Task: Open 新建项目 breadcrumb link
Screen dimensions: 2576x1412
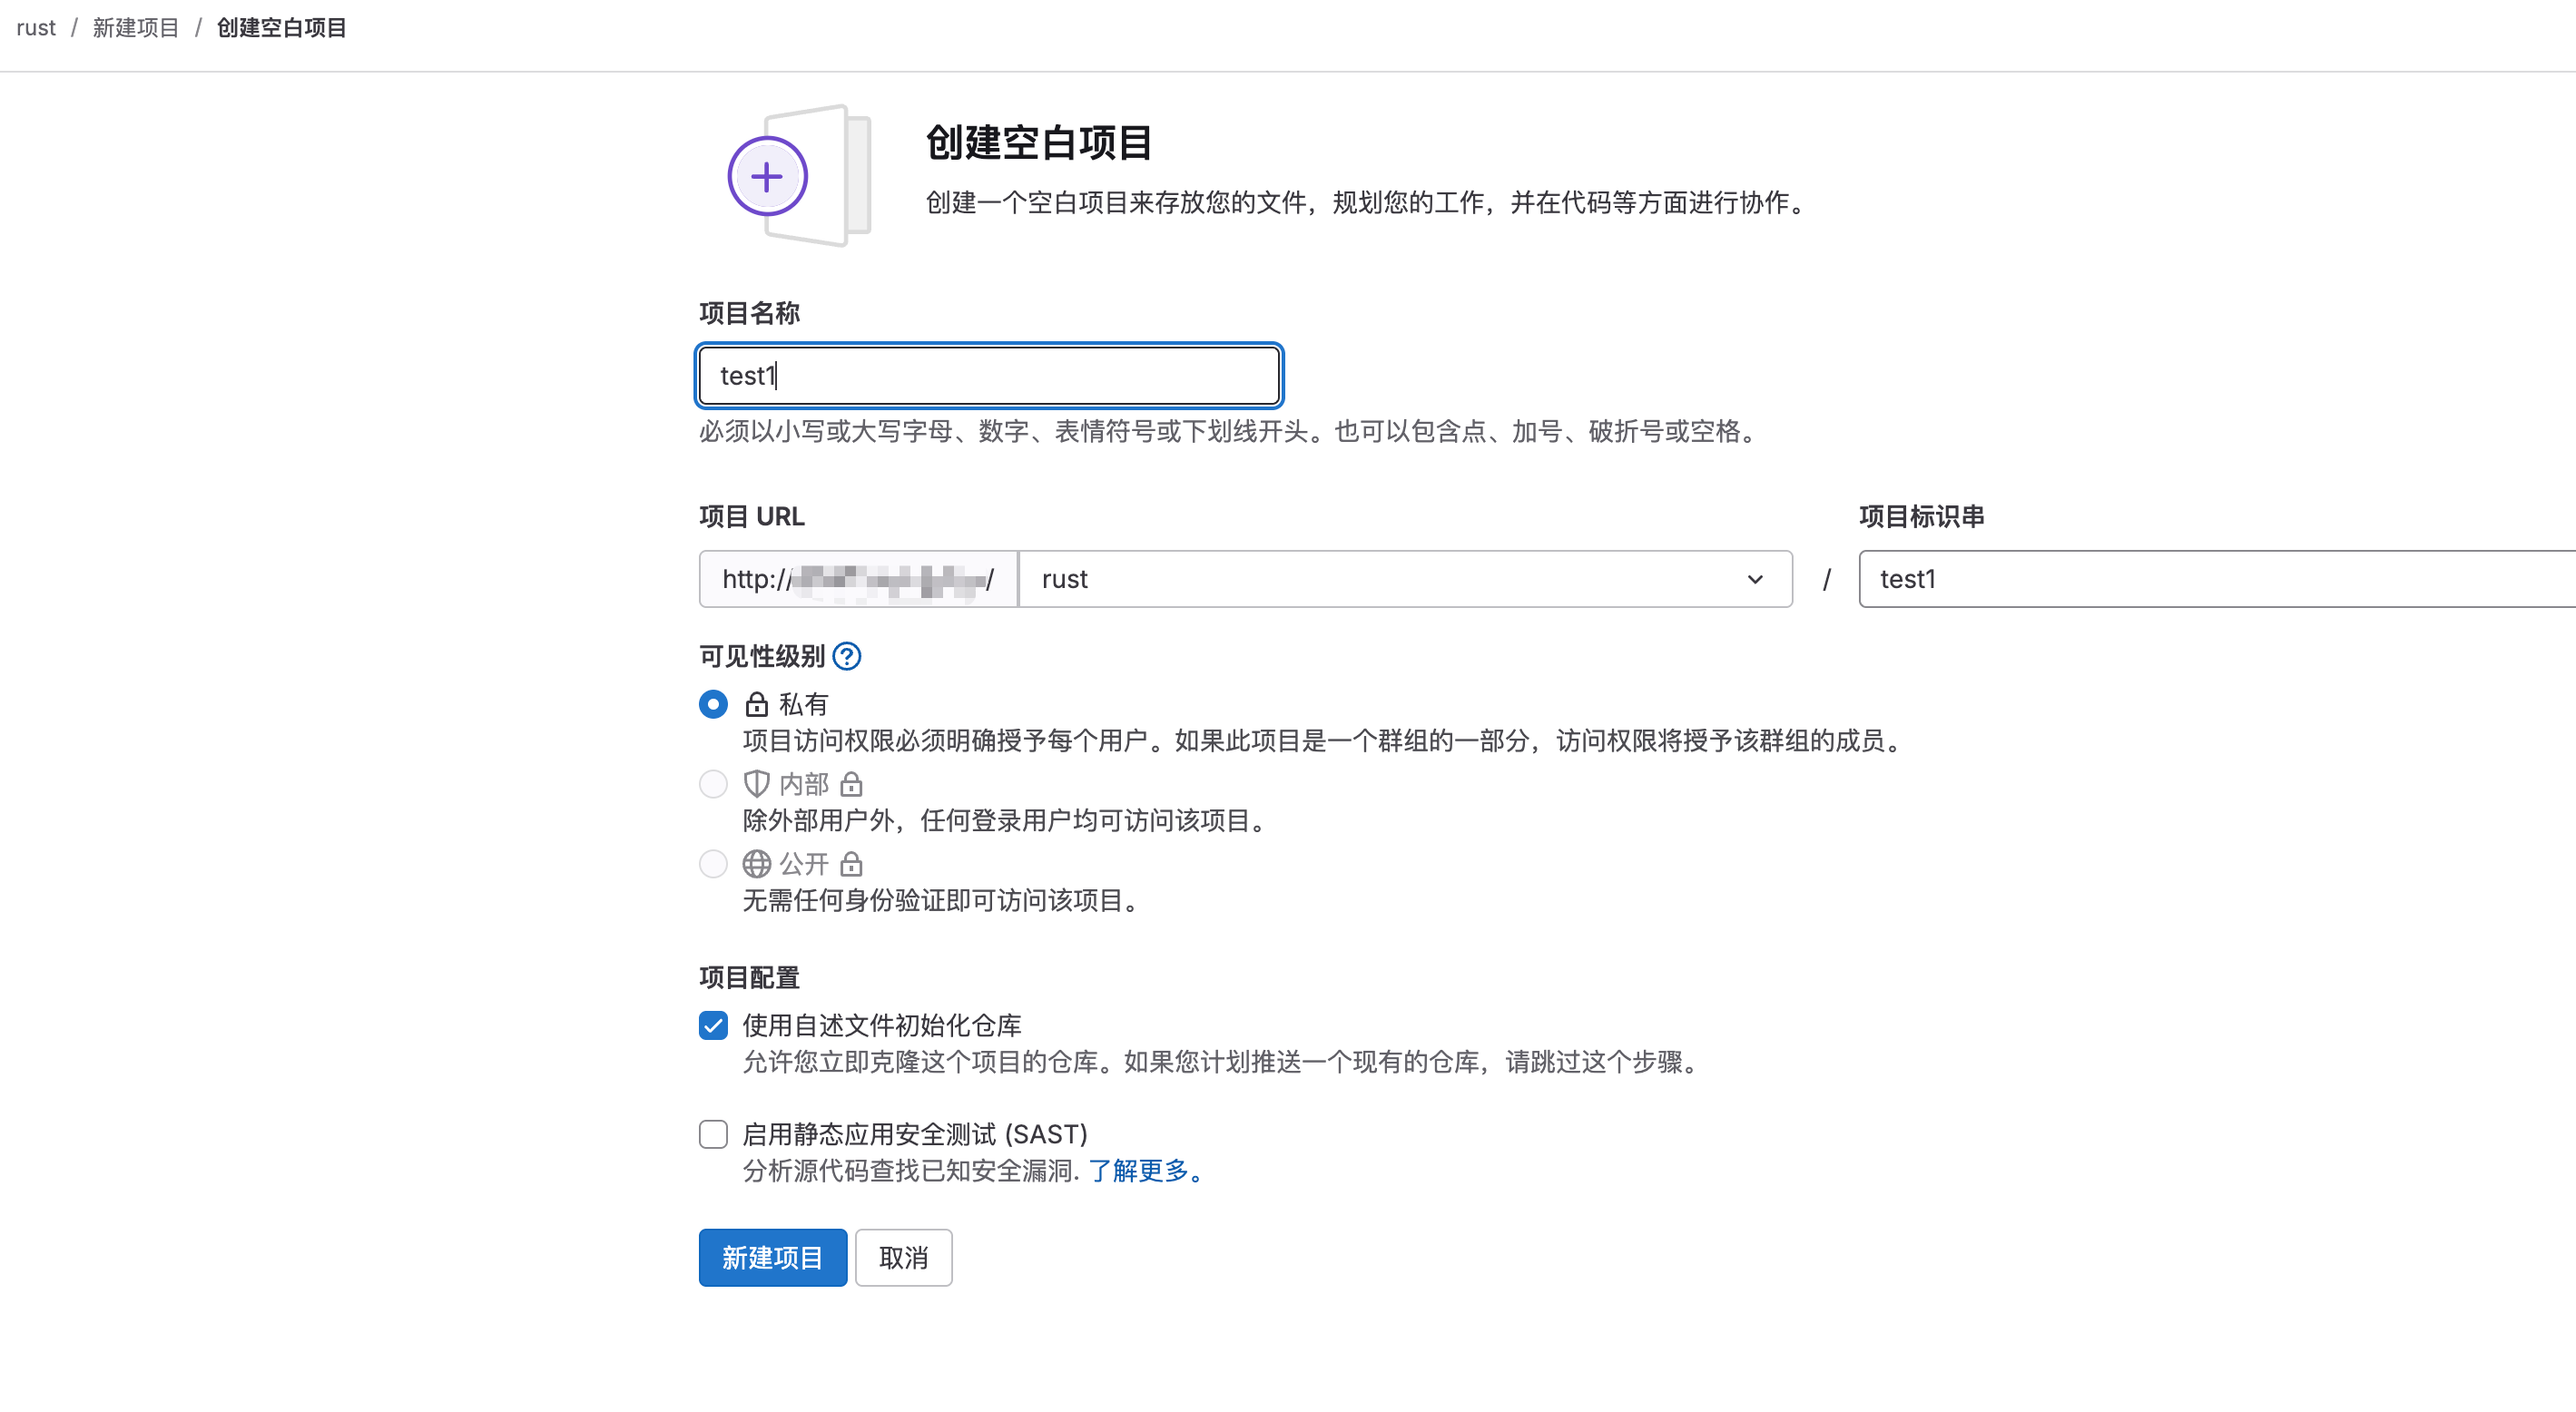Action: click(135, 28)
